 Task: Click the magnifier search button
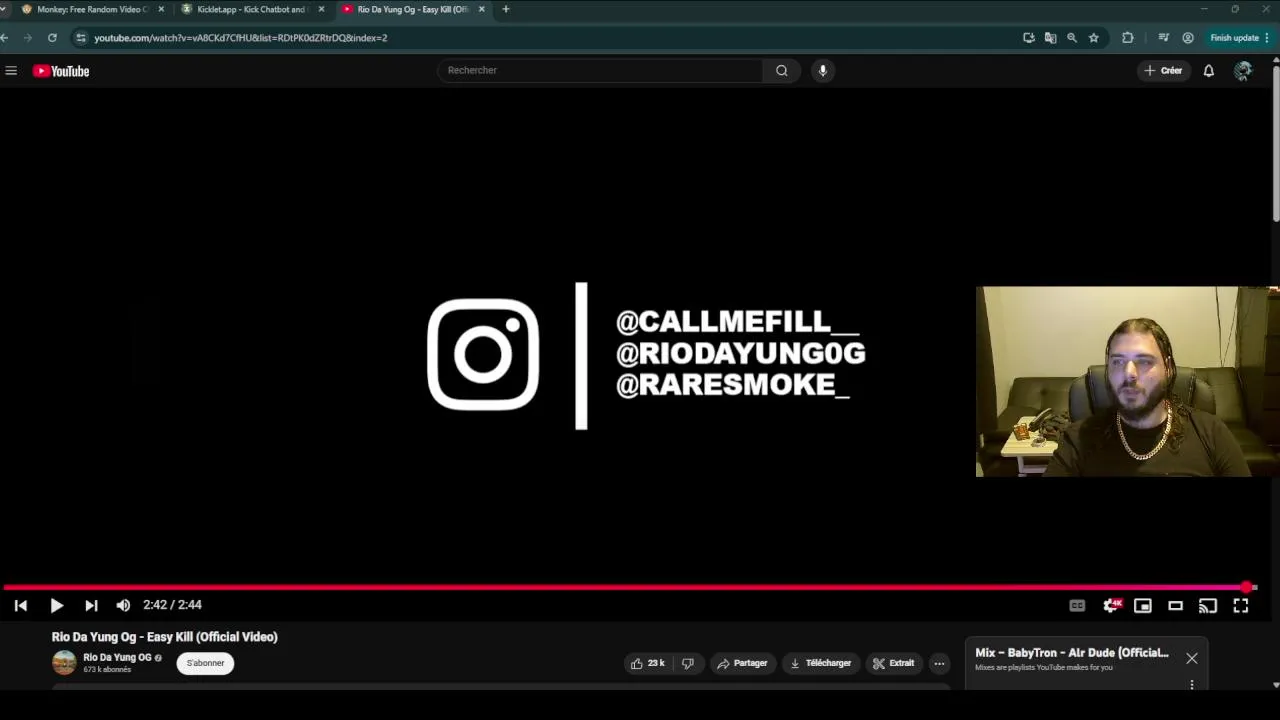(782, 70)
